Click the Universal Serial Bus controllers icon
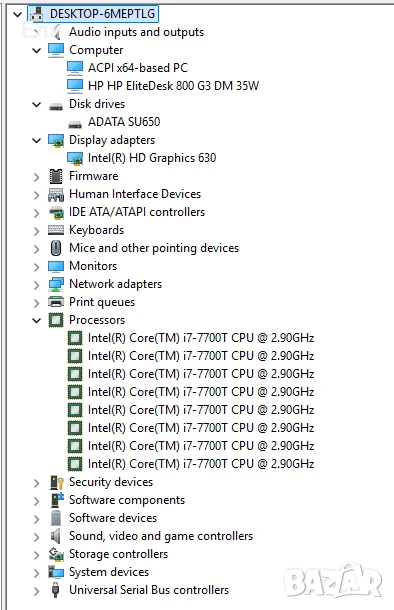This screenshot has height=610, width=394. (56, 590)
